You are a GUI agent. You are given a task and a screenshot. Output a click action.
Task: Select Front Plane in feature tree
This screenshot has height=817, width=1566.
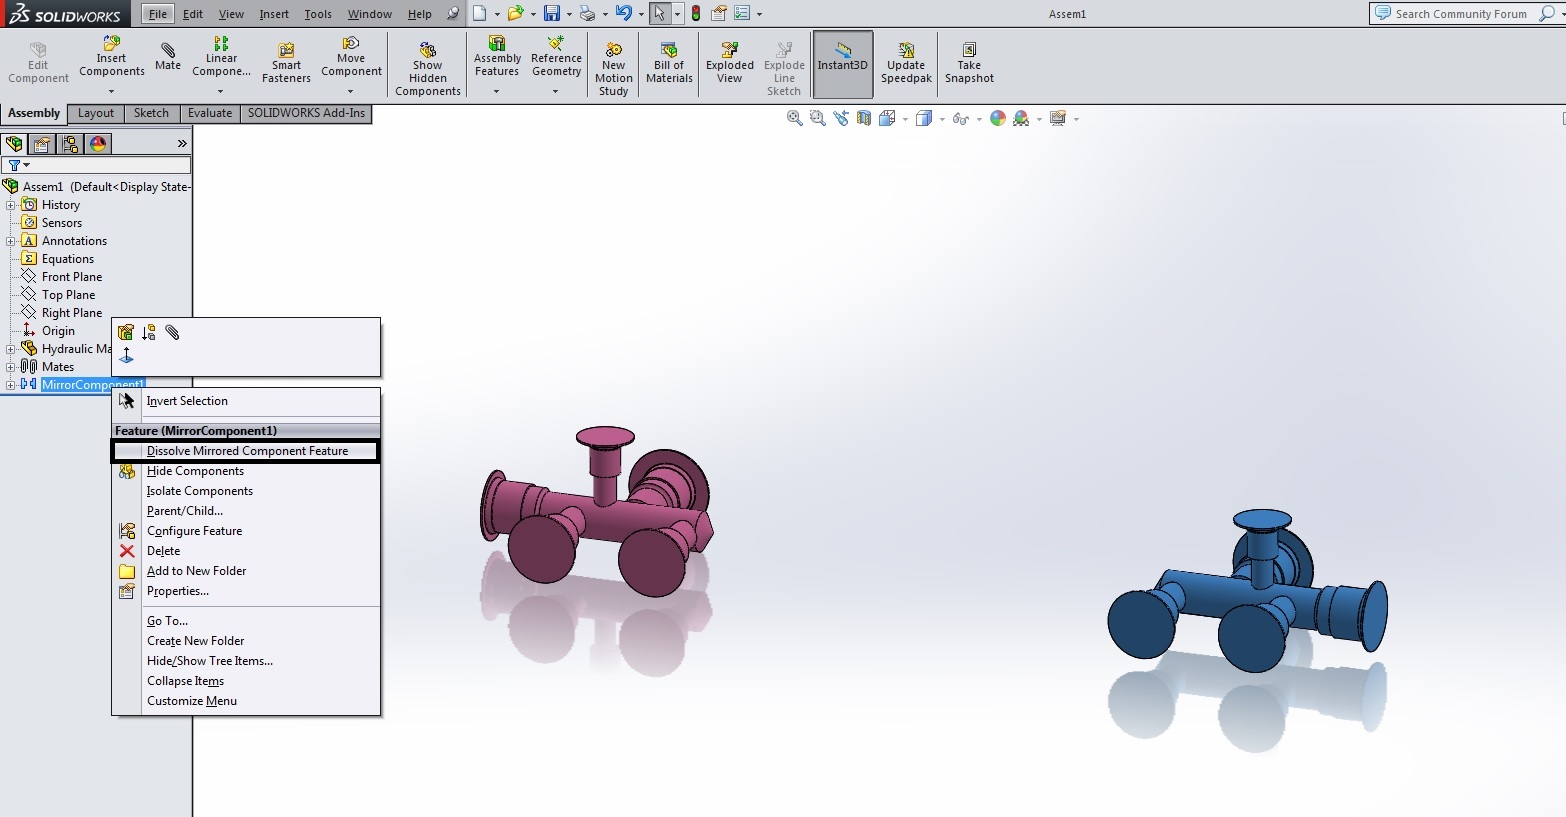click(72, 277)
